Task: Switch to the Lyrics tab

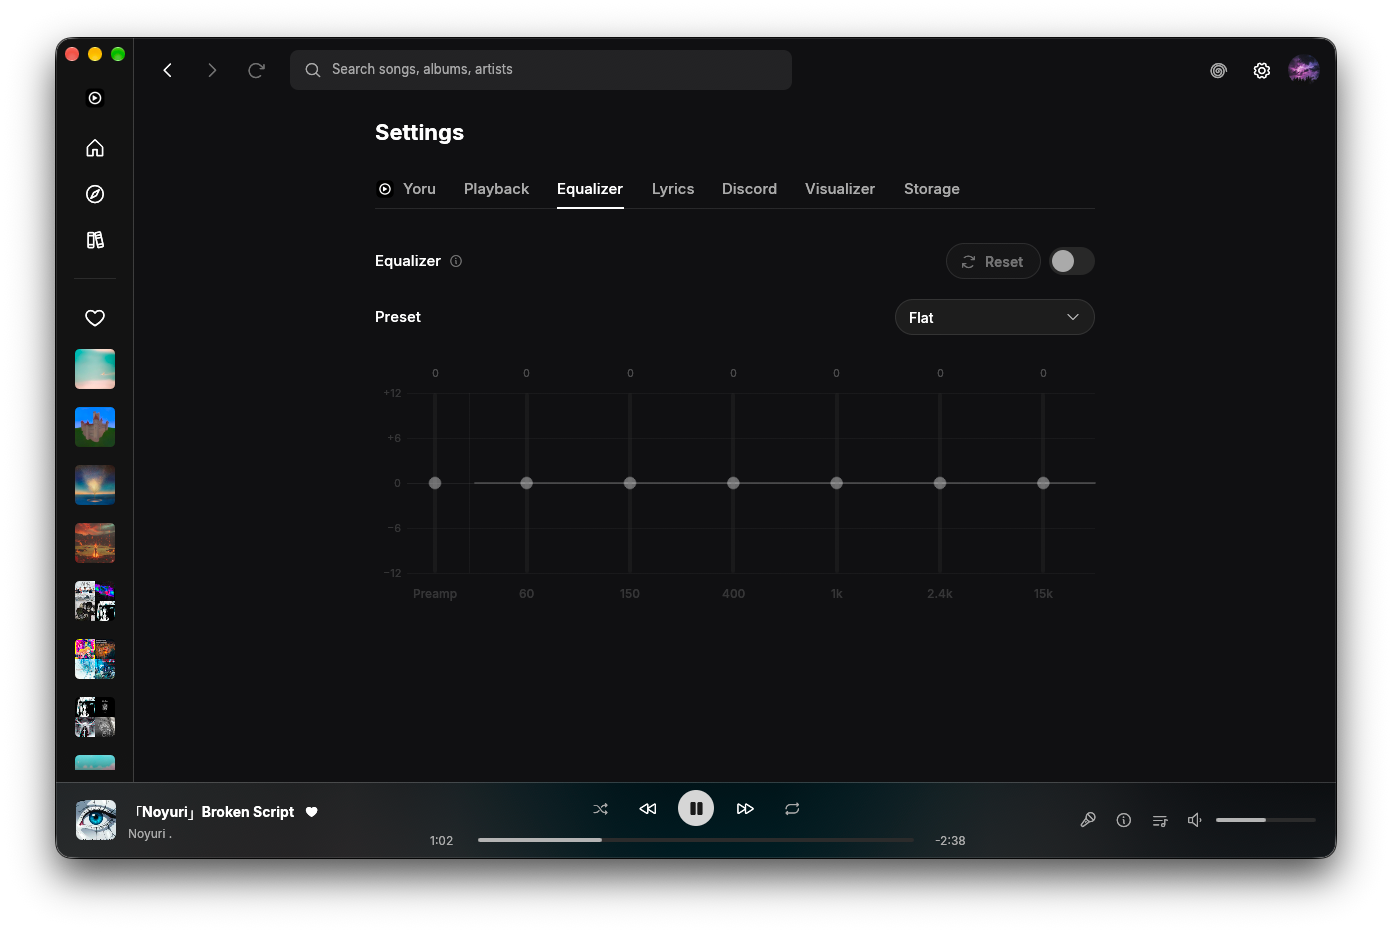Action: [x=673, y=189]
